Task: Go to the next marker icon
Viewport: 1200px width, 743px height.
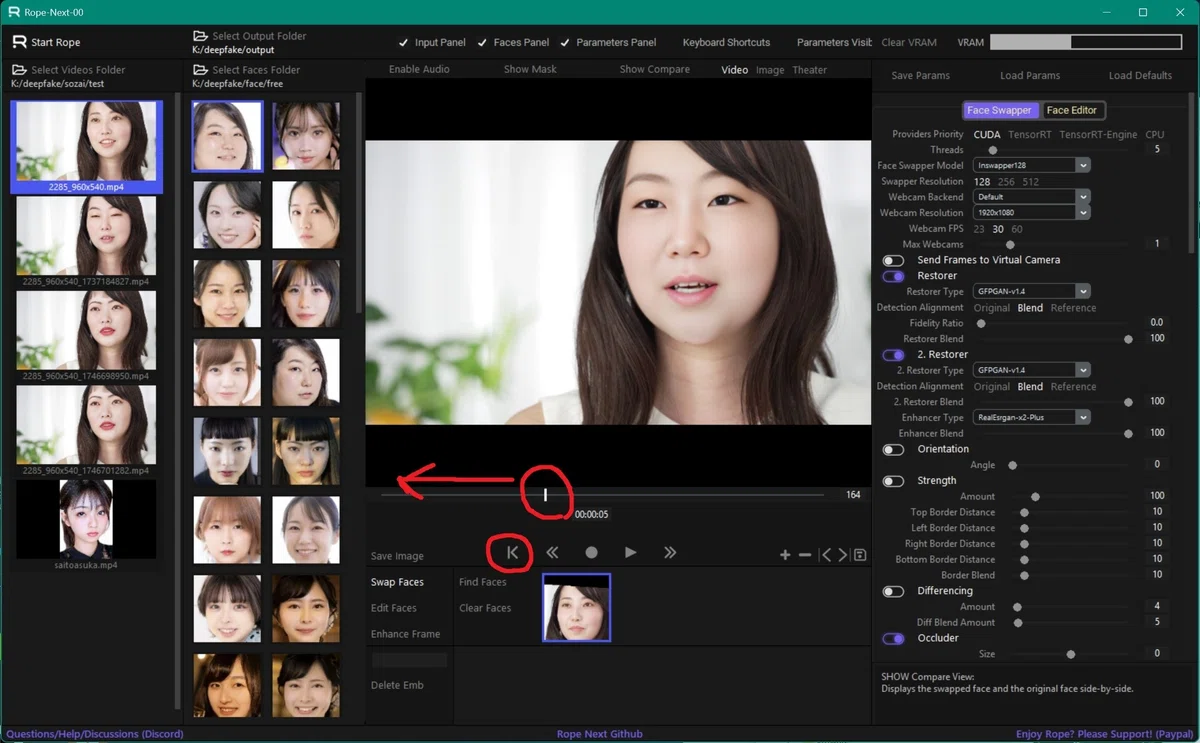Action: click(x=843, y=555)
